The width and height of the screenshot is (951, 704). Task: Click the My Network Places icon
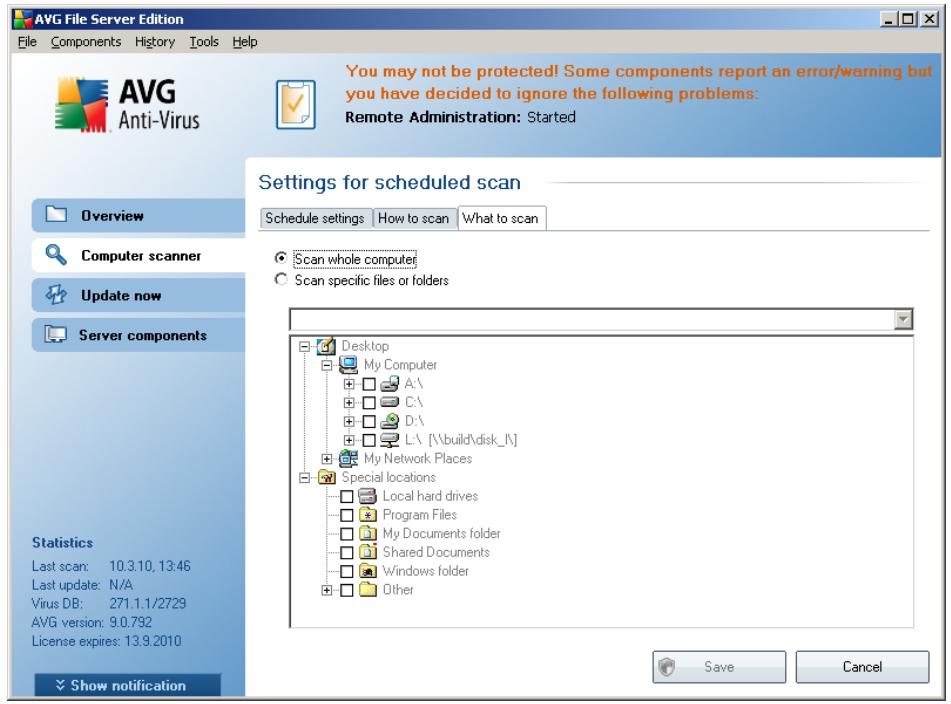(x=348, y=458)
